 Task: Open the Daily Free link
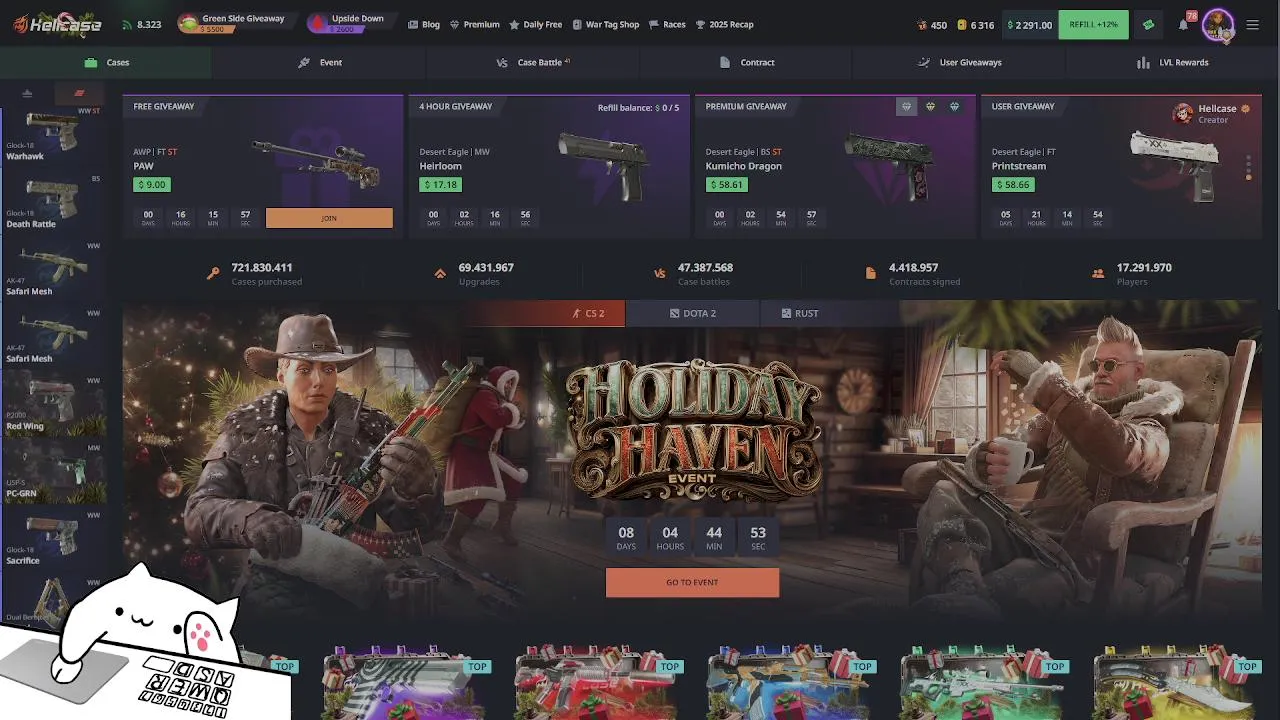535,24
